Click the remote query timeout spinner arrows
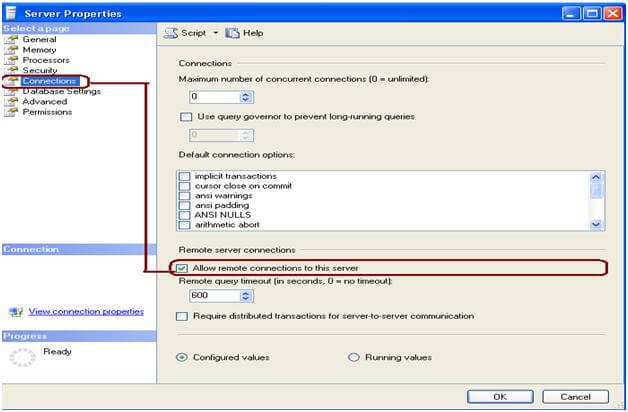Viewport: 628px width, 412px height. 246,295
